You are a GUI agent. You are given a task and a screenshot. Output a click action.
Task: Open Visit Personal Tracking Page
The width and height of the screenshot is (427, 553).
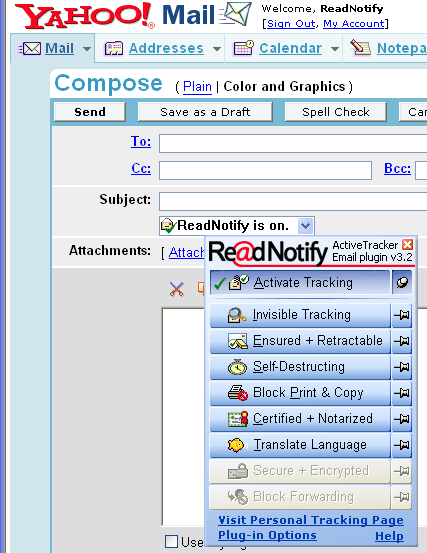311,520
